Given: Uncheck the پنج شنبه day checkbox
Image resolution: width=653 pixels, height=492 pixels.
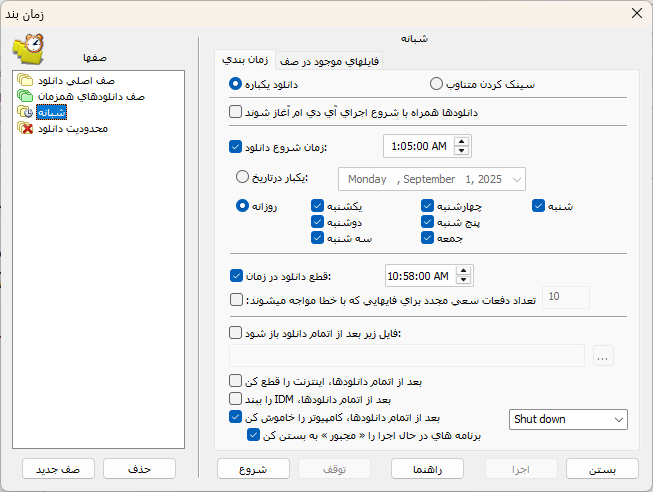Looking at the screenshot, I should [x=427, y=222].
